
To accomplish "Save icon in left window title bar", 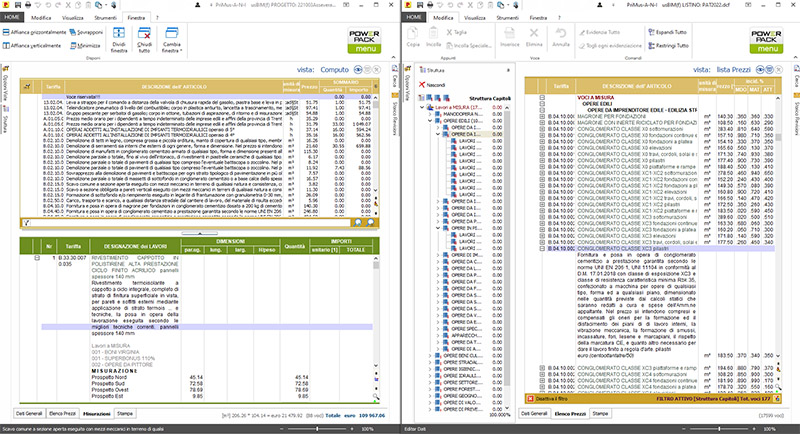I will 18,5.
